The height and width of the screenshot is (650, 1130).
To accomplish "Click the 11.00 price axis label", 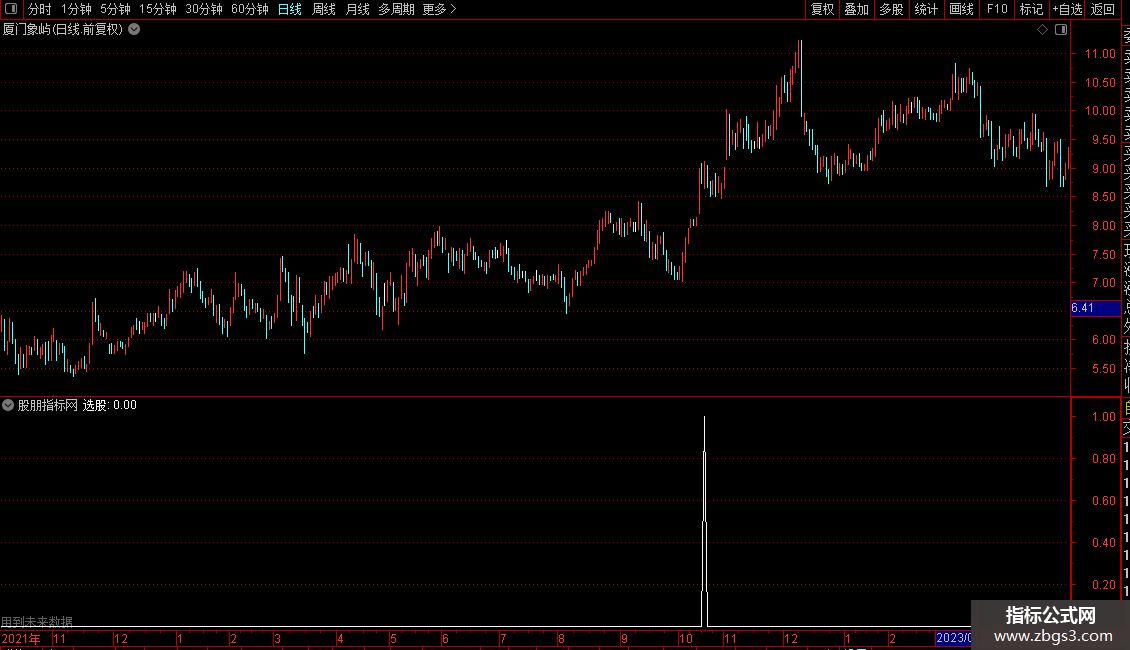I will [1100, 54].
